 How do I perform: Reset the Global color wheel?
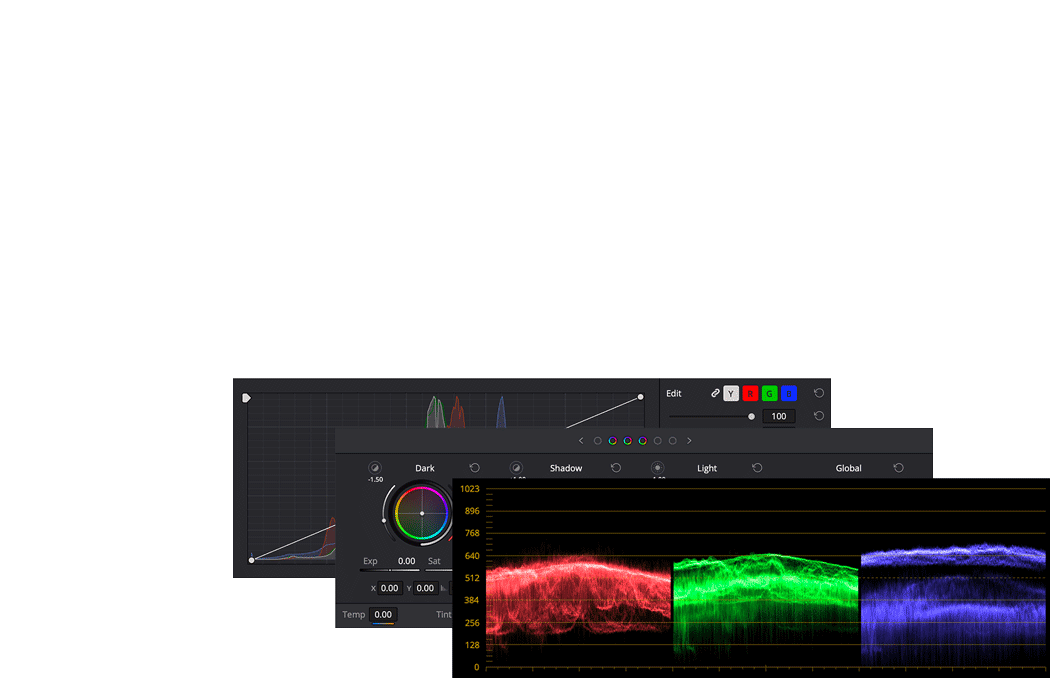click(x=898, y=468)
